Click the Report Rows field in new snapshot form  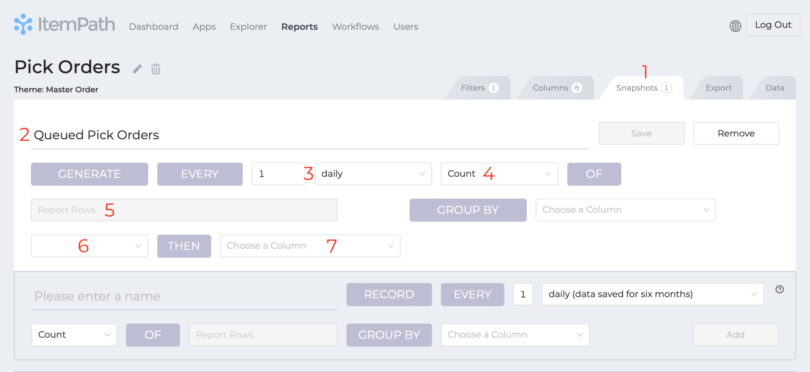[x=263, y=335]
